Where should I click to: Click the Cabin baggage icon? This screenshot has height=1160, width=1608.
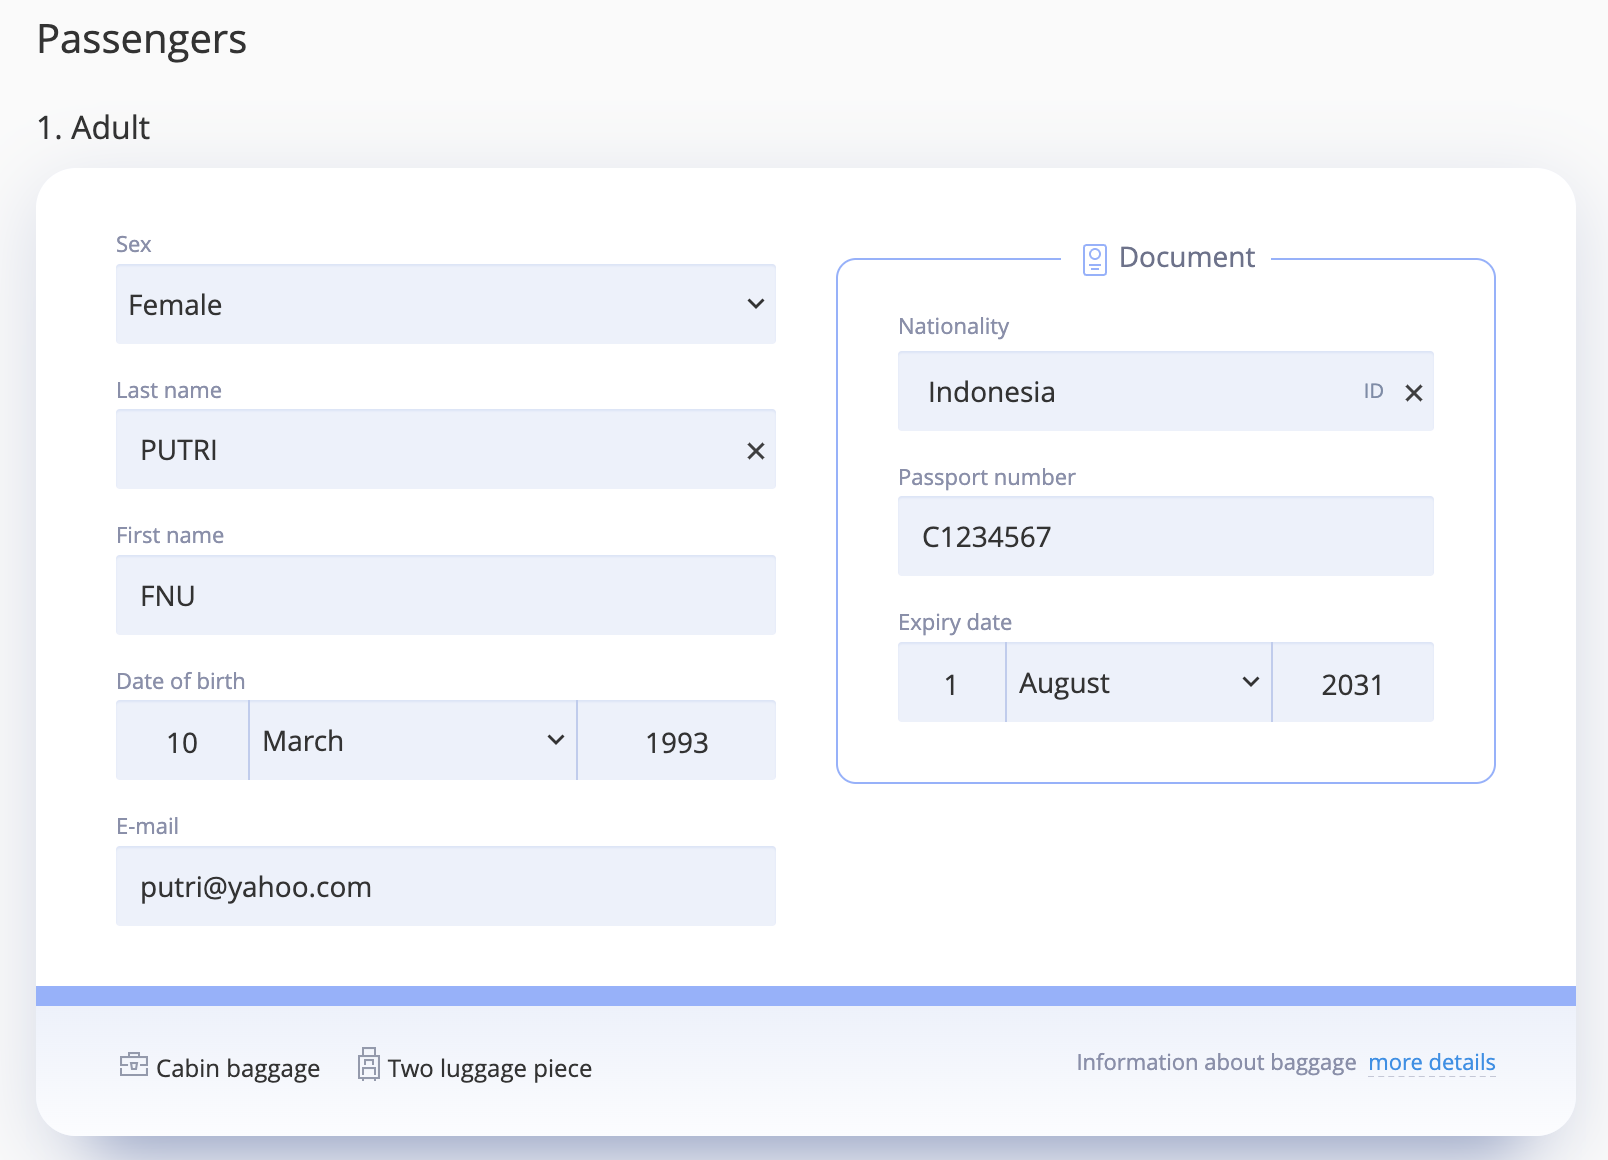point(133,1065)
